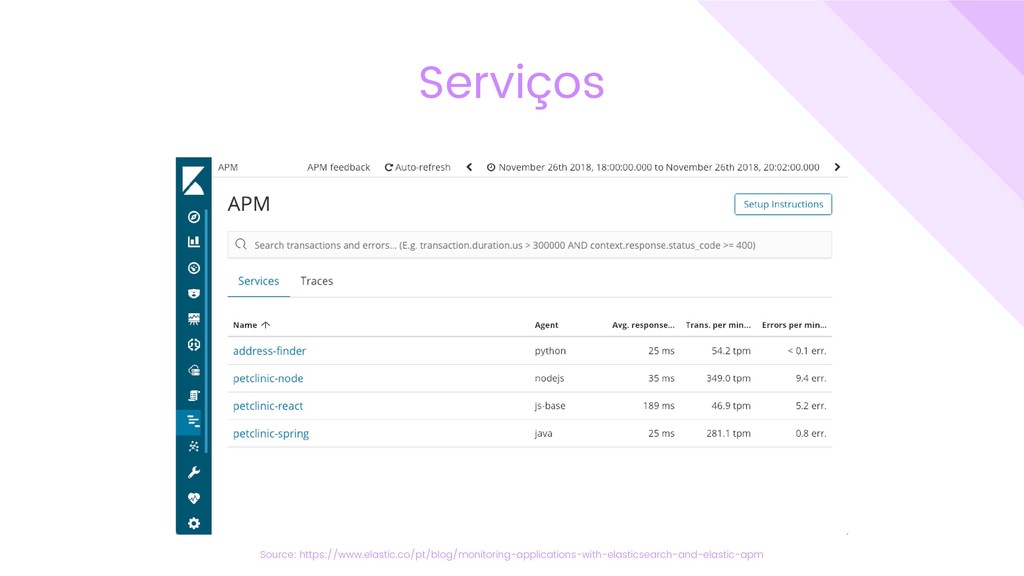This screenshot has width=1024, height=576.
Task: Click the large APM page heading
Action: [x=248, y=204]
